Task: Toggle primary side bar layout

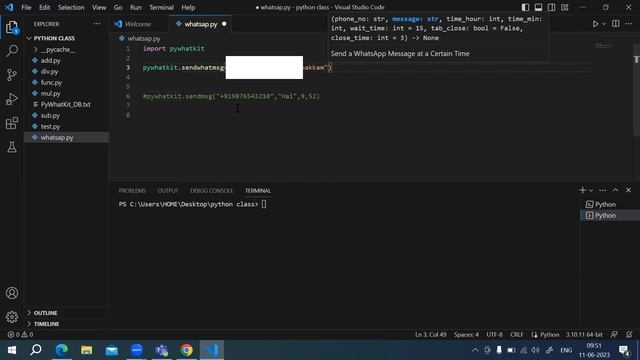Action: [x=525, y=7]
